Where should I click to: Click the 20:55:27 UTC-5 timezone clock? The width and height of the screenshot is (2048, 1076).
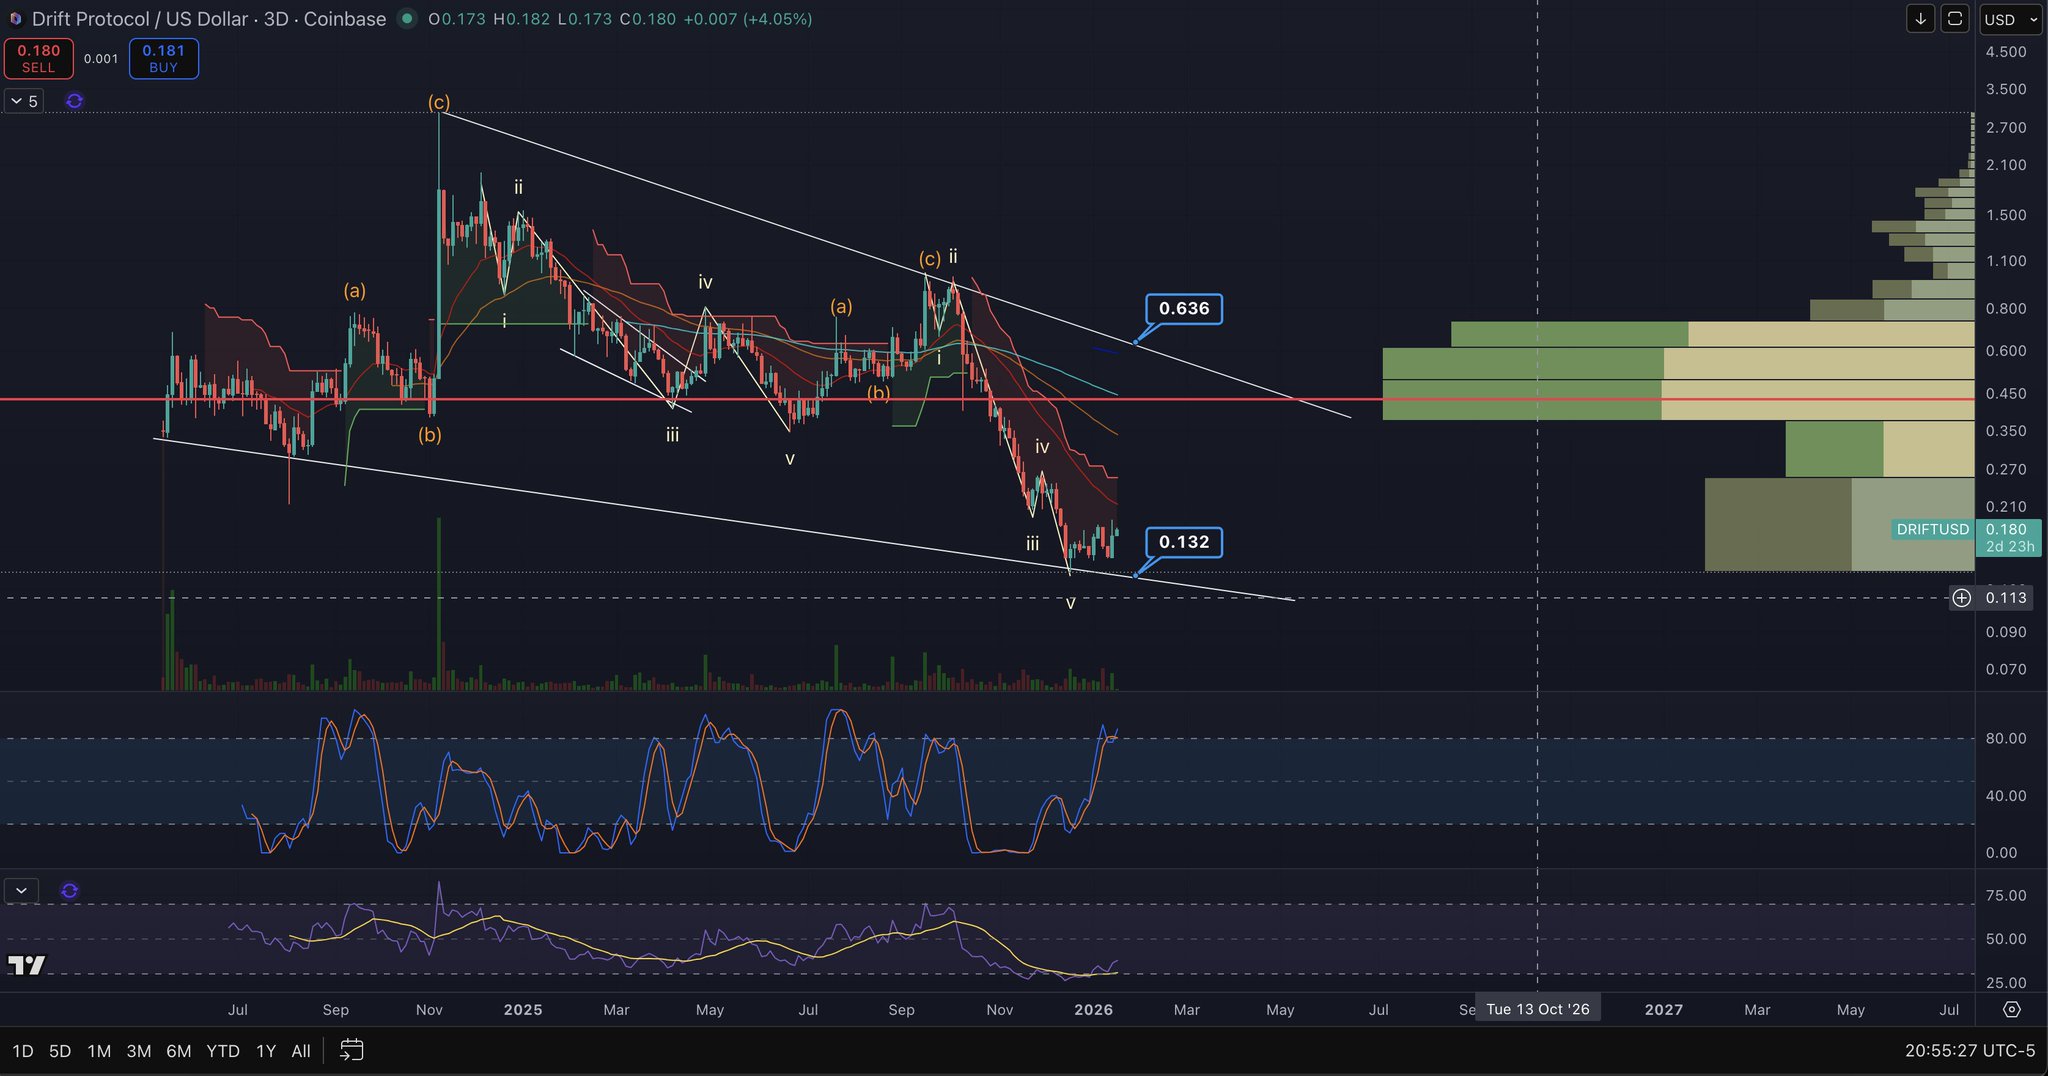click(x=1969, y=1051)
